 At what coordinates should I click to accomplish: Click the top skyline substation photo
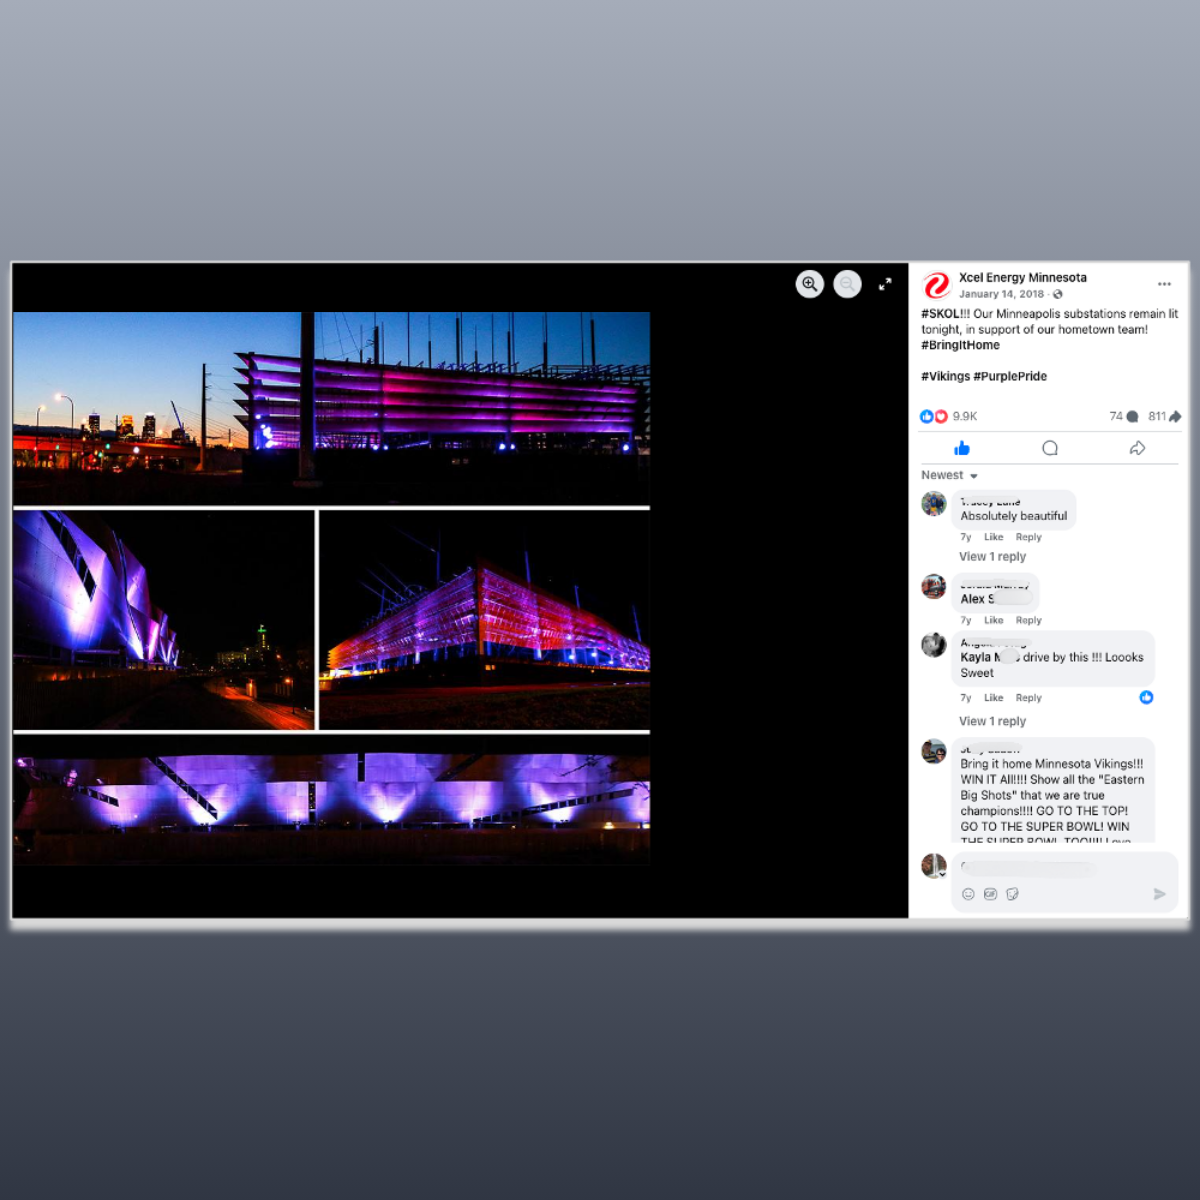331,408
